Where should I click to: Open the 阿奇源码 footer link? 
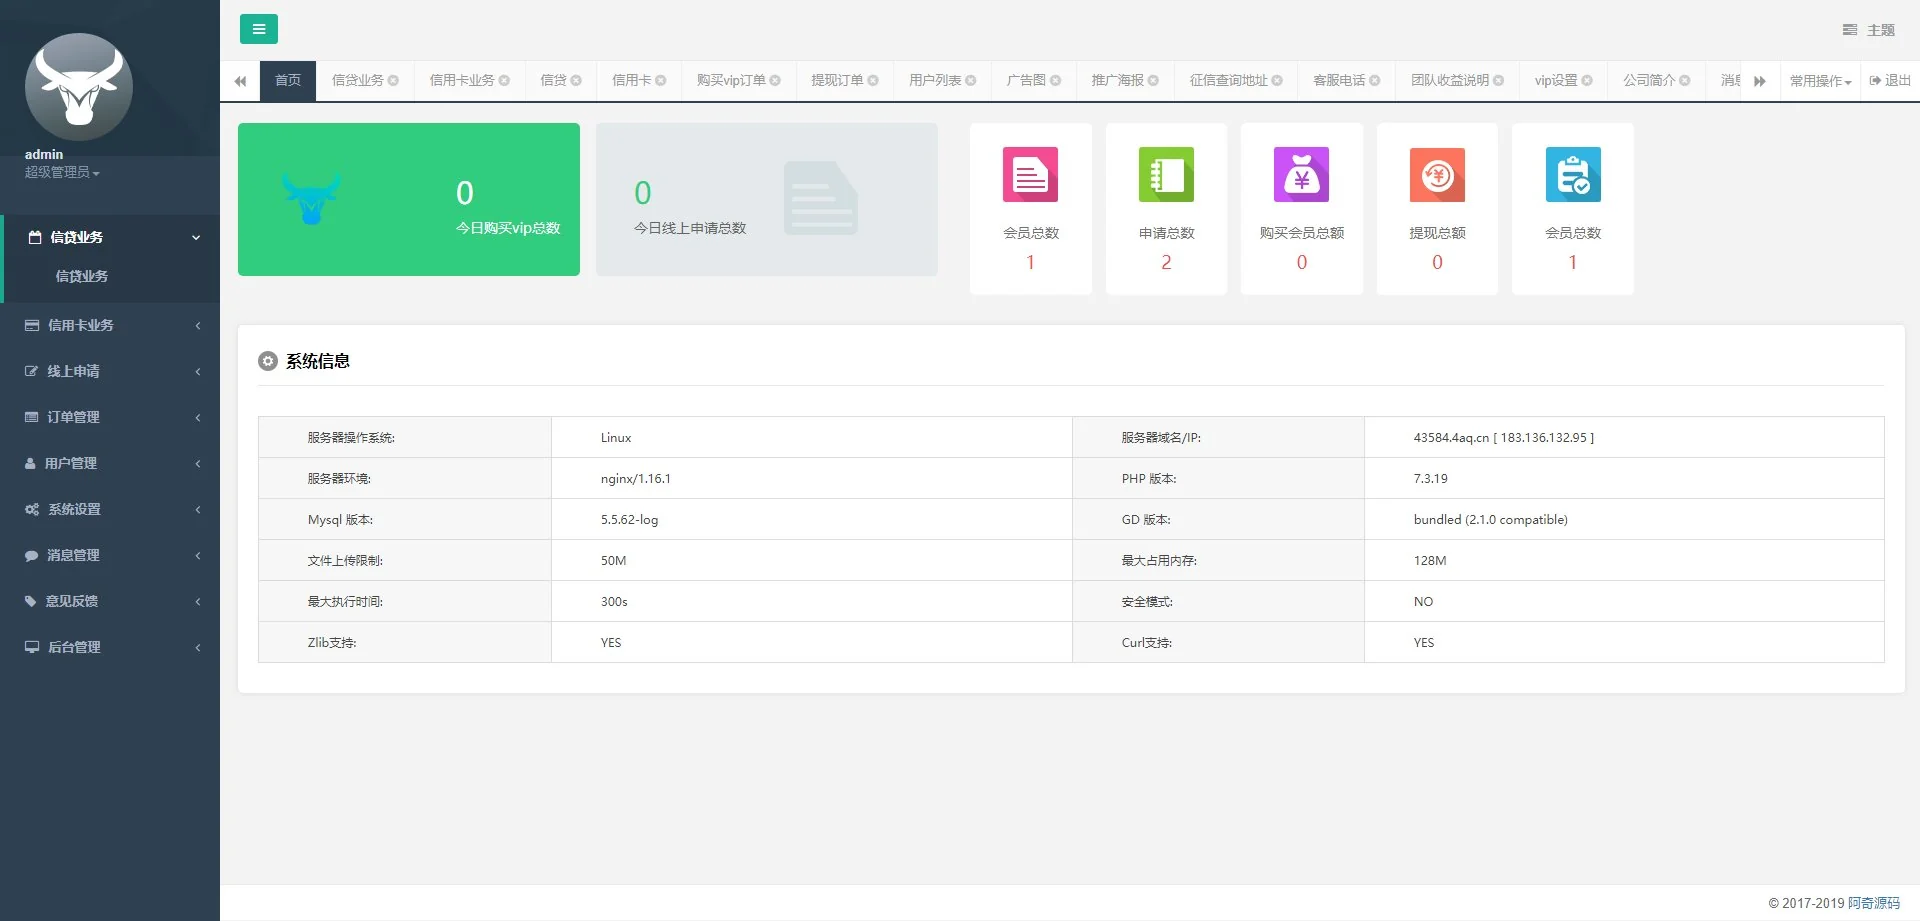(x=1873, y=903)
